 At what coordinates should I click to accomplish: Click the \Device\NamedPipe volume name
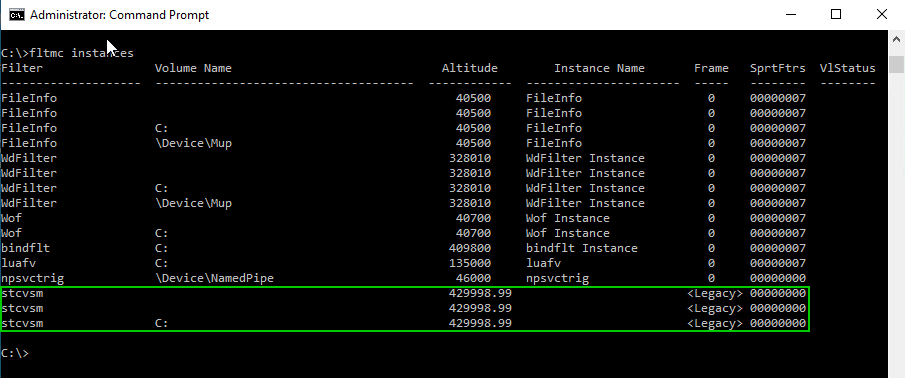tap(214, 278)
